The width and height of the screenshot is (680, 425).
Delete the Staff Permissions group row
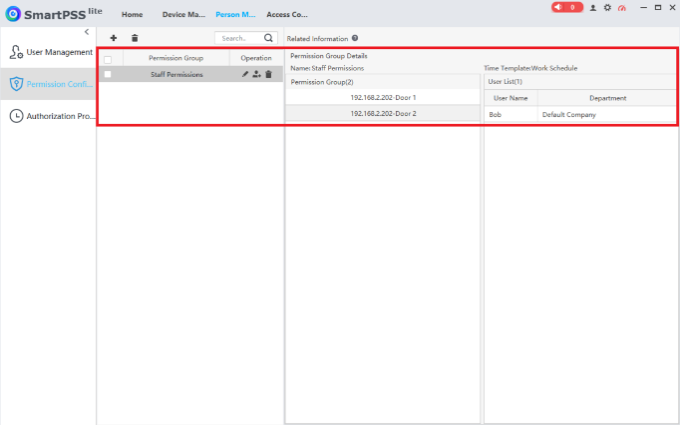268,74
